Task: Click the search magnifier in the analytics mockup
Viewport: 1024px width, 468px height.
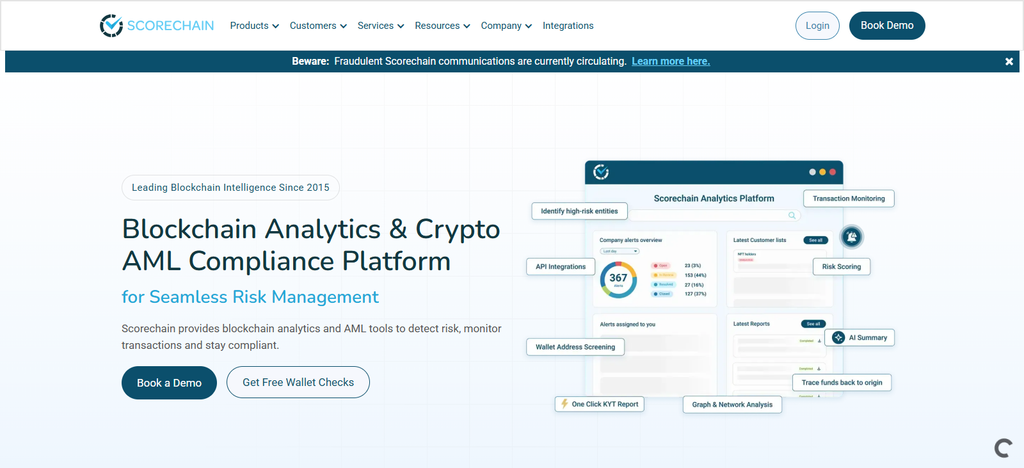Action: click(792, 215)
